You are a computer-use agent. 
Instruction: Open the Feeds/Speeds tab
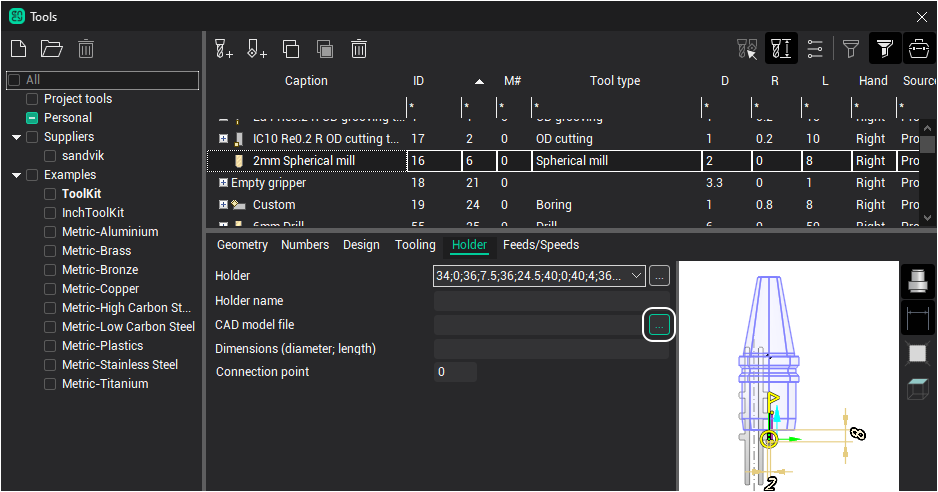[x=541, y=245]
